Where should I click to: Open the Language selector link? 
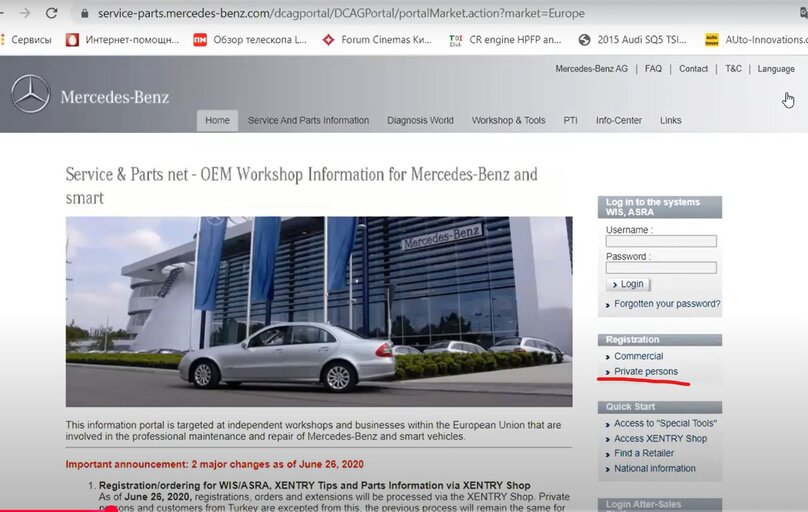tap(776, 69)
